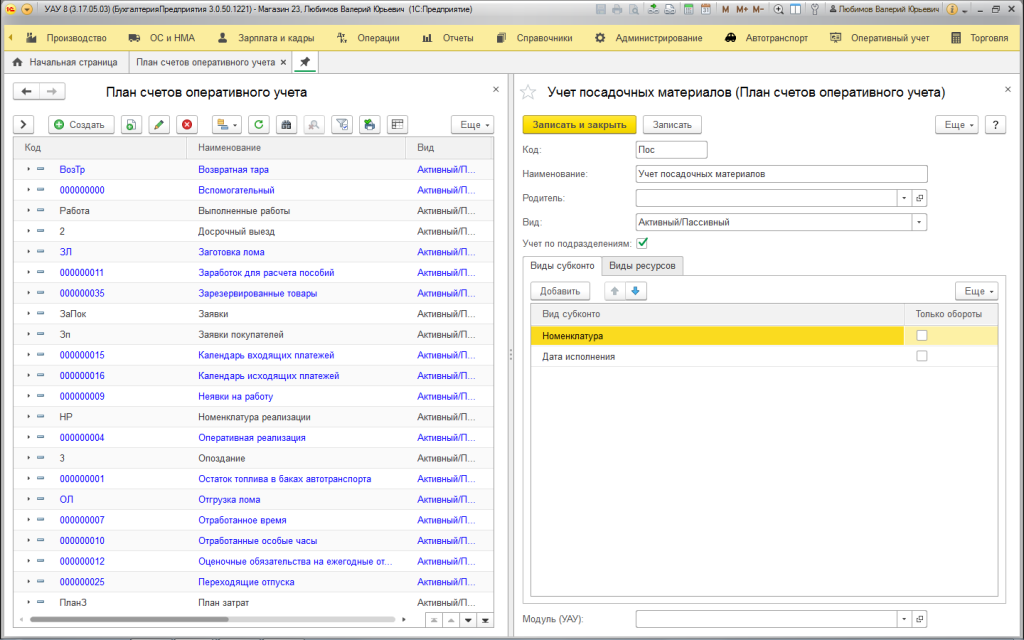The height and width of the screenshot is (640, 1024).
Task: Open the Родитель dropdown arrow
Action: tap(904, 198)
